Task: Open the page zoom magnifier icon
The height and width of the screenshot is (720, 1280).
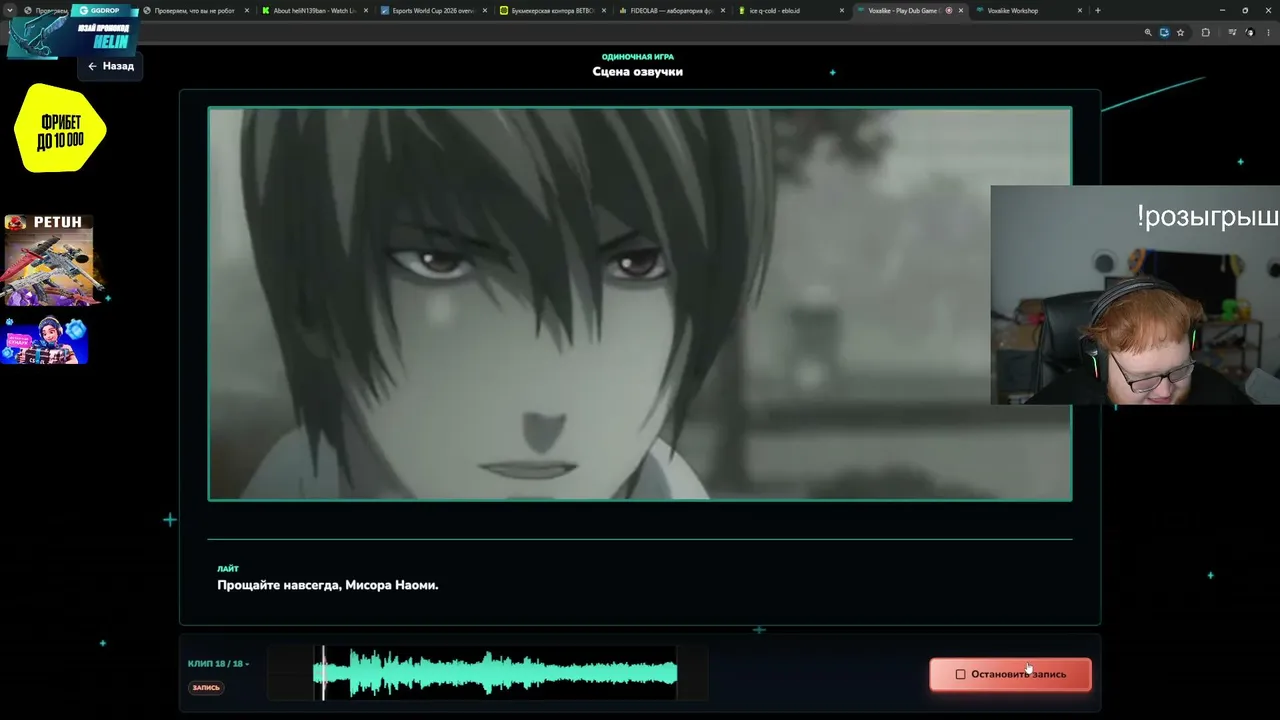Action: [x=1148, y=32]
